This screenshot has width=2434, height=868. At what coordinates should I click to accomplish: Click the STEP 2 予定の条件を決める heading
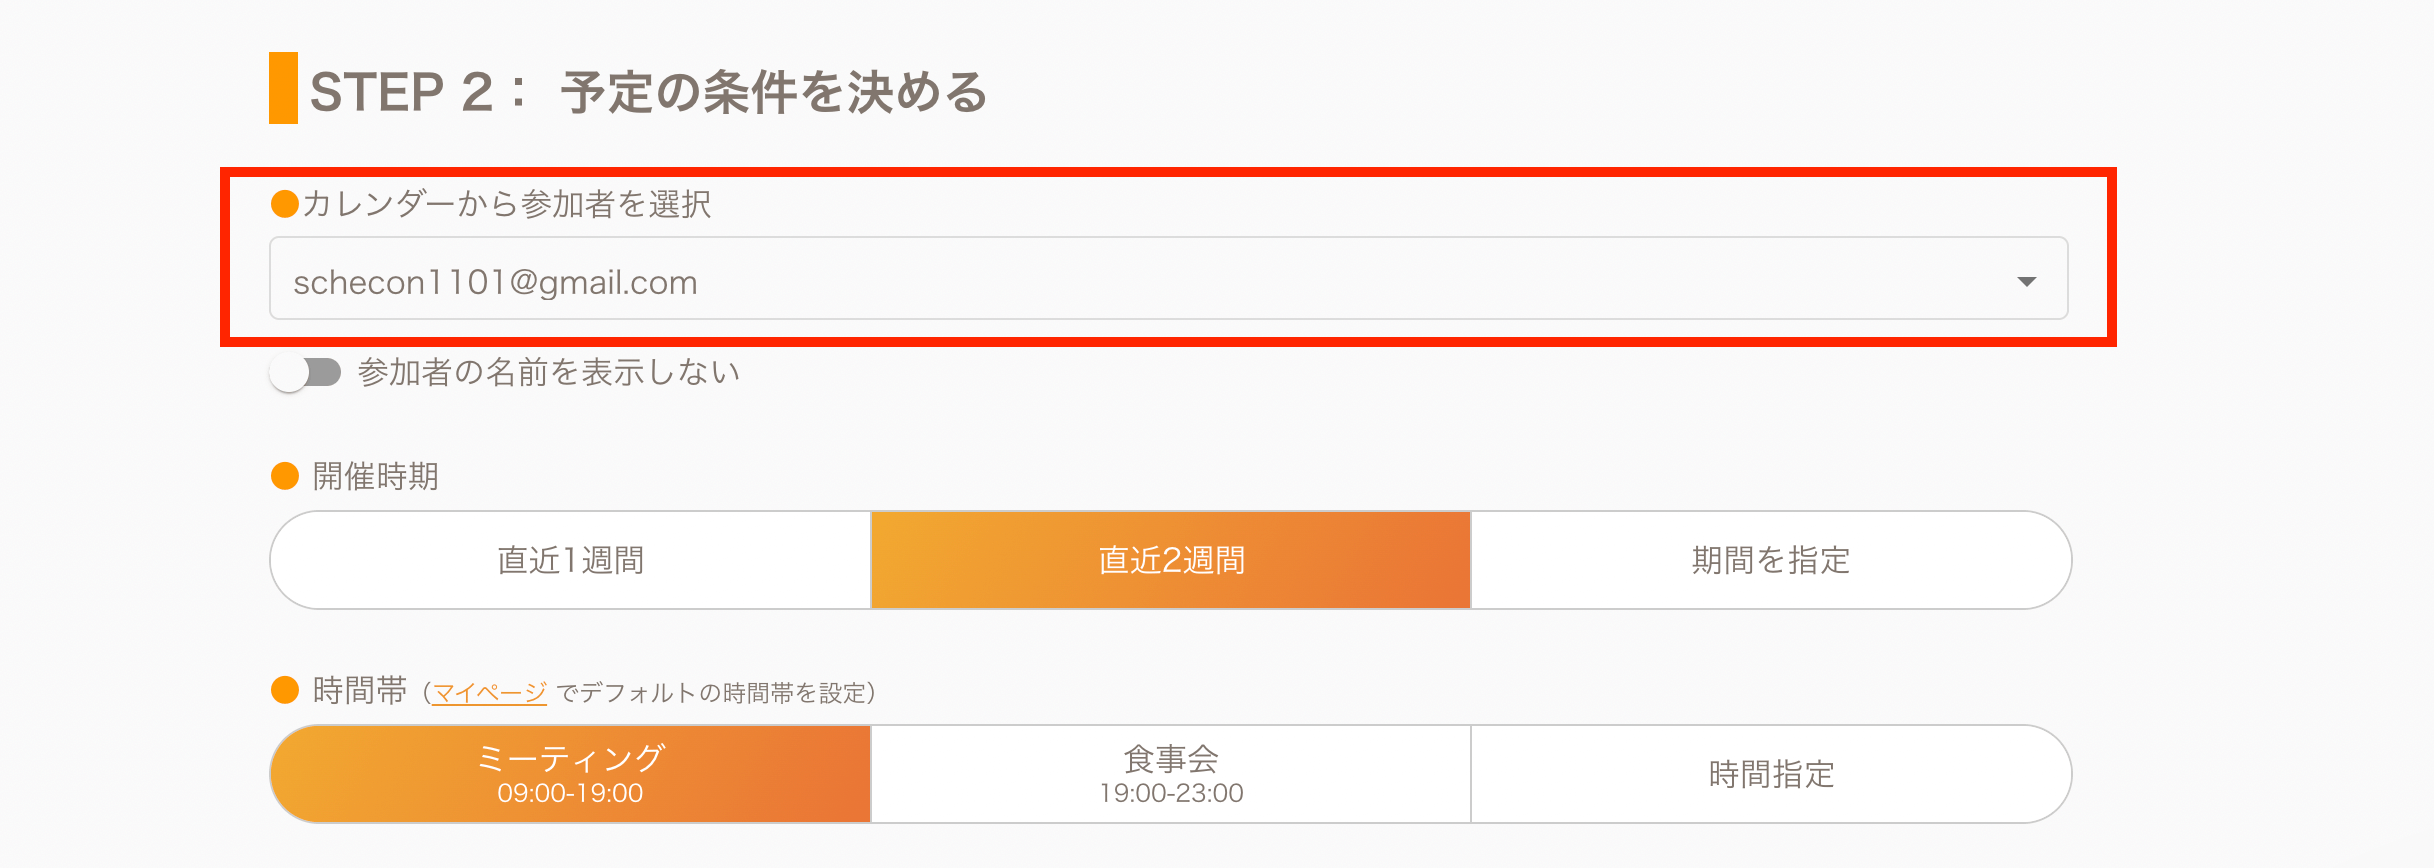pos(648,92)
